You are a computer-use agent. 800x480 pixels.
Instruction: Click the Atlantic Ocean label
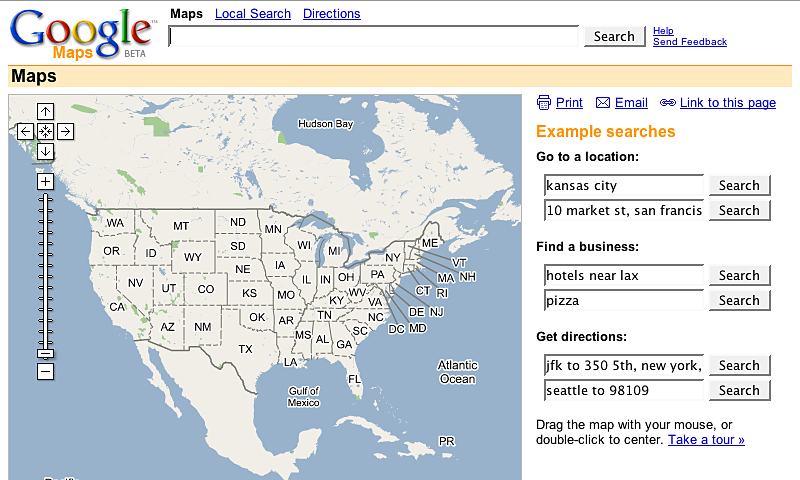point(458,372)
